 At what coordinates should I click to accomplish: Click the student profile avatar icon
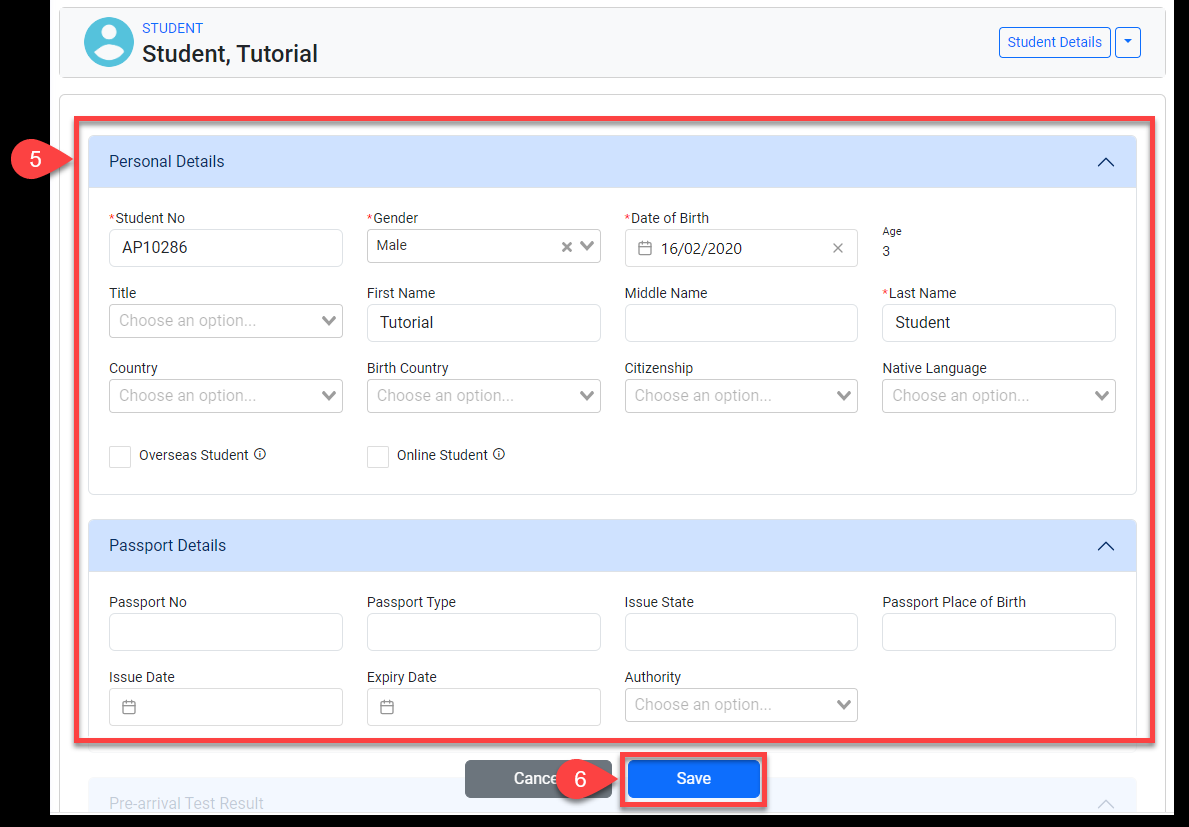click(109, 42)
